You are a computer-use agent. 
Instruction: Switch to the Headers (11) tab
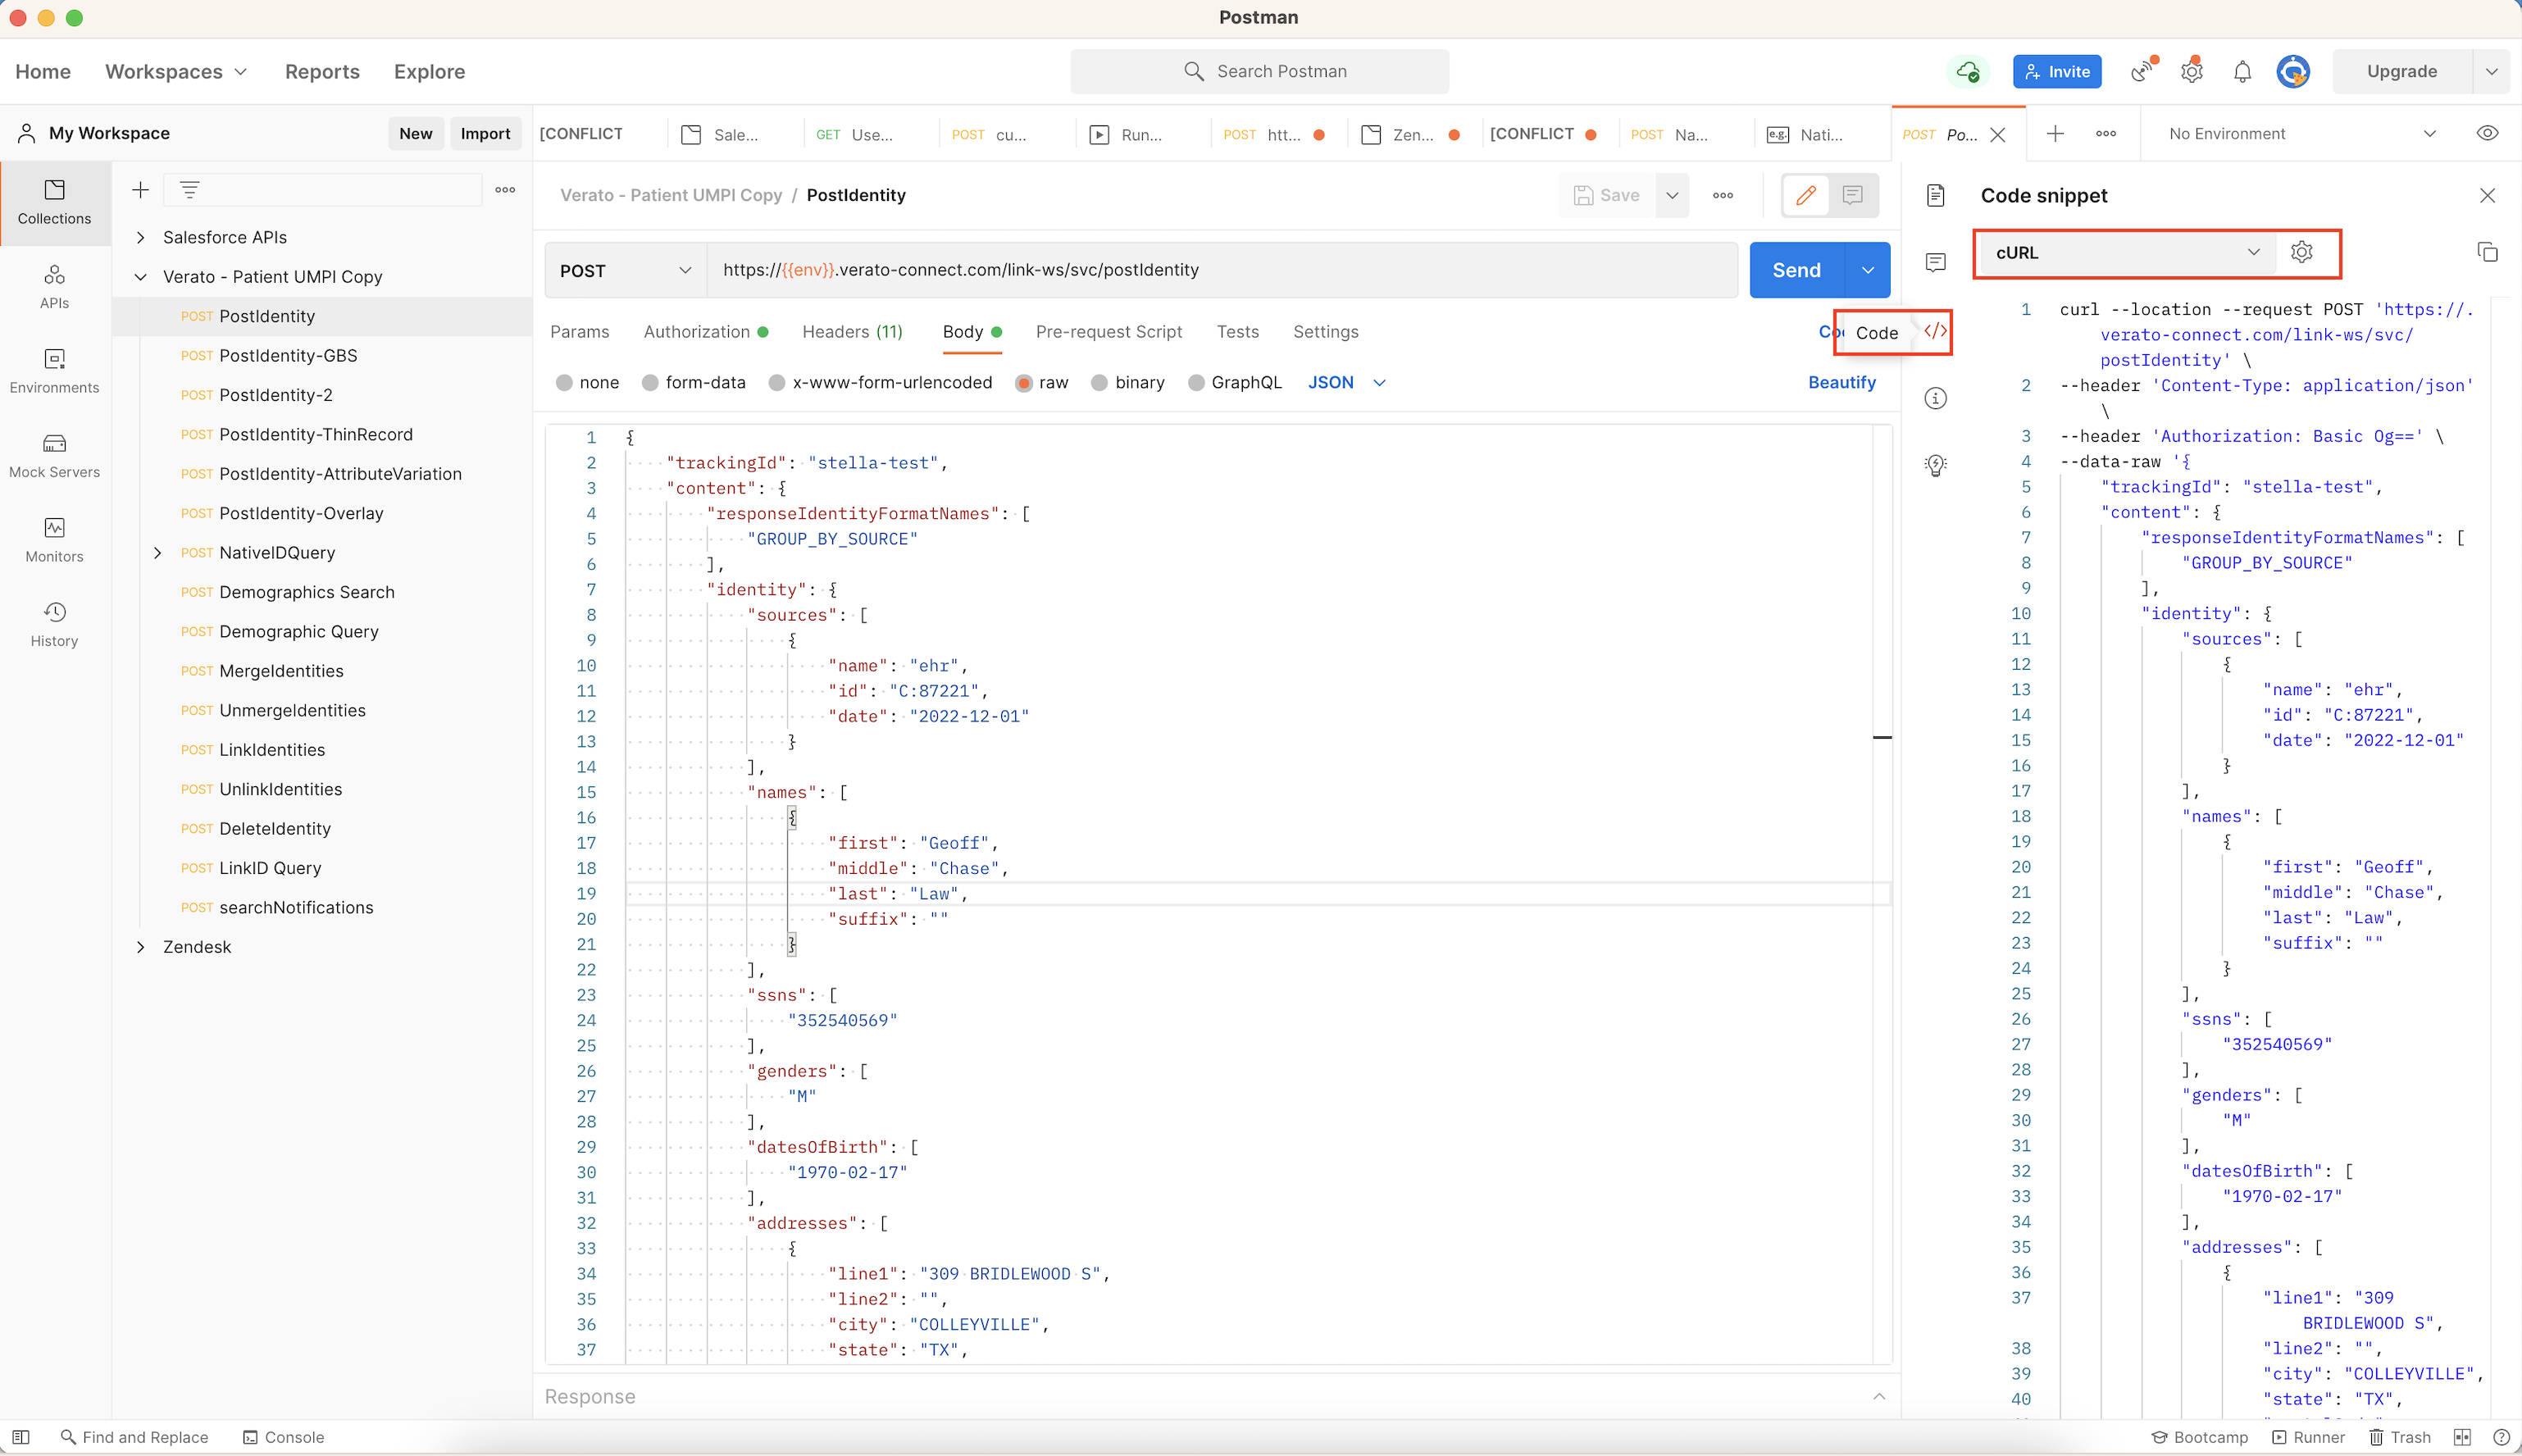(x=852, y=332)
